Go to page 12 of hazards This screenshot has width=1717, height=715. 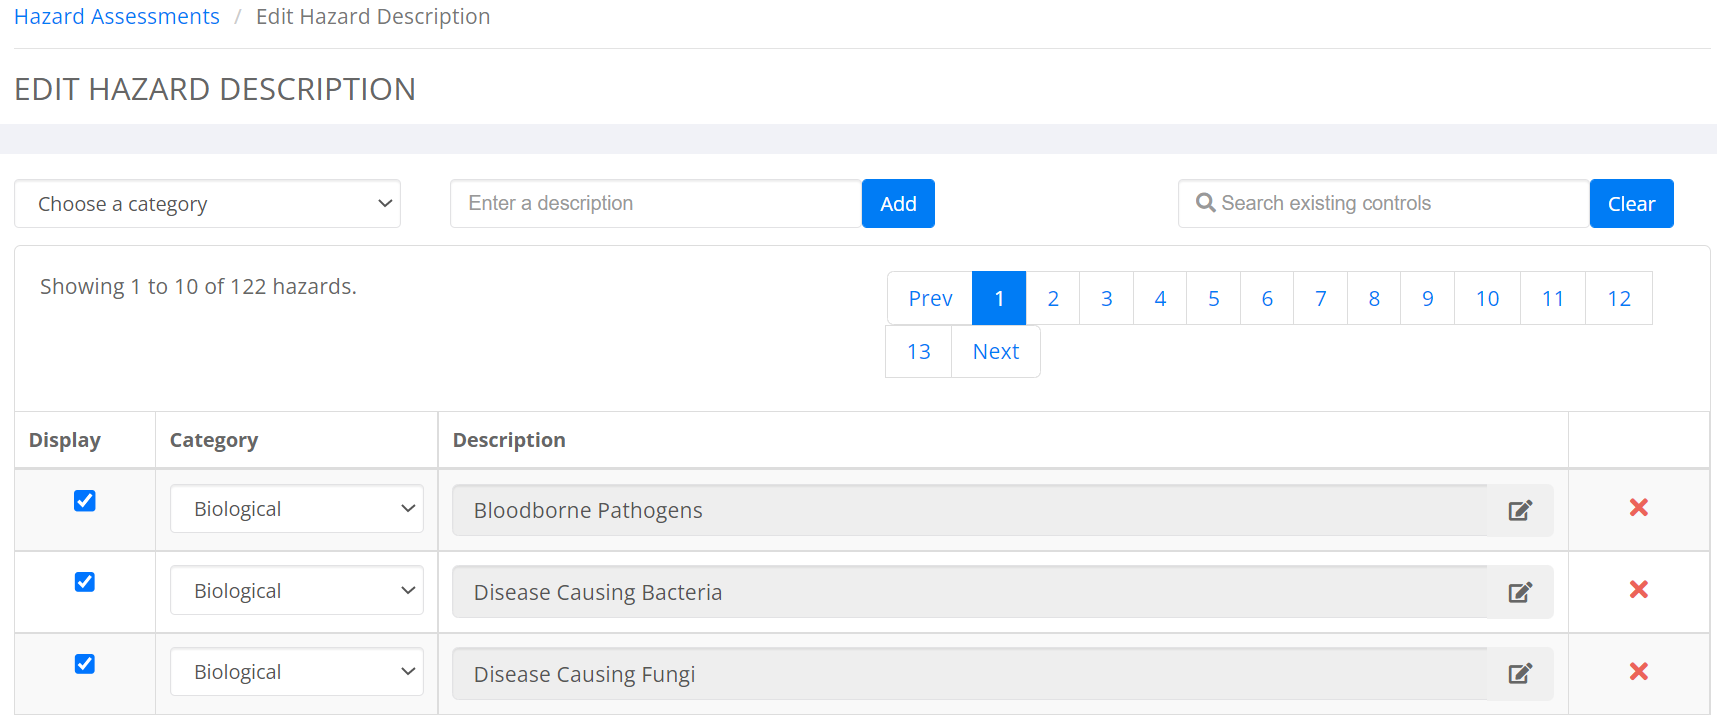click(x=1619, y=298)
